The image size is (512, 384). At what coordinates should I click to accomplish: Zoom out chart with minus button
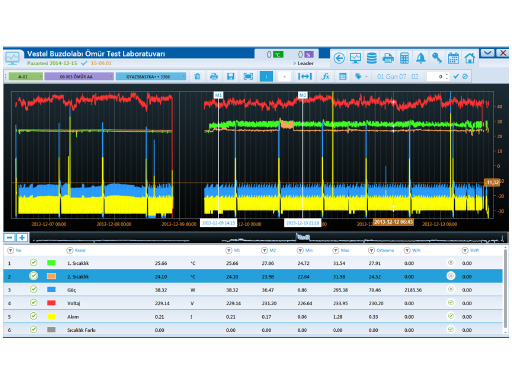9,237
